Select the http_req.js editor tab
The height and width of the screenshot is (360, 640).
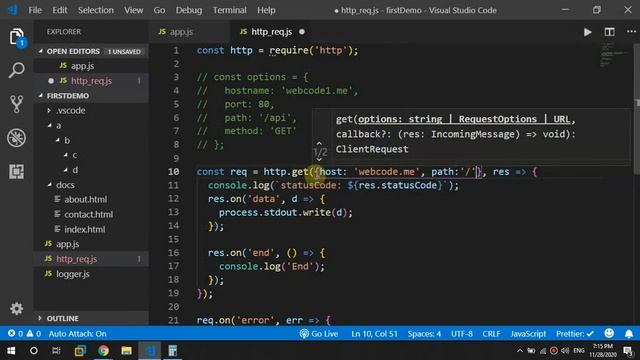tap(271, 31)
